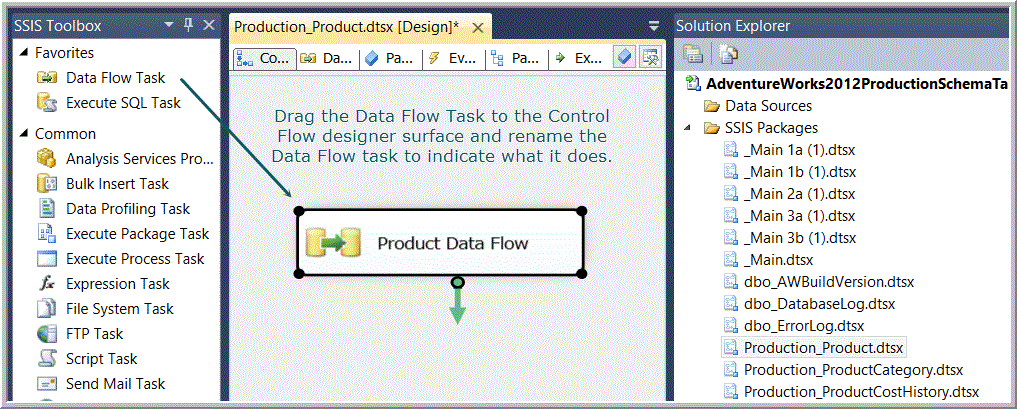1017x409 pixels.
Task: Select the _Main.dtsx package
Action: click(768, 259)
